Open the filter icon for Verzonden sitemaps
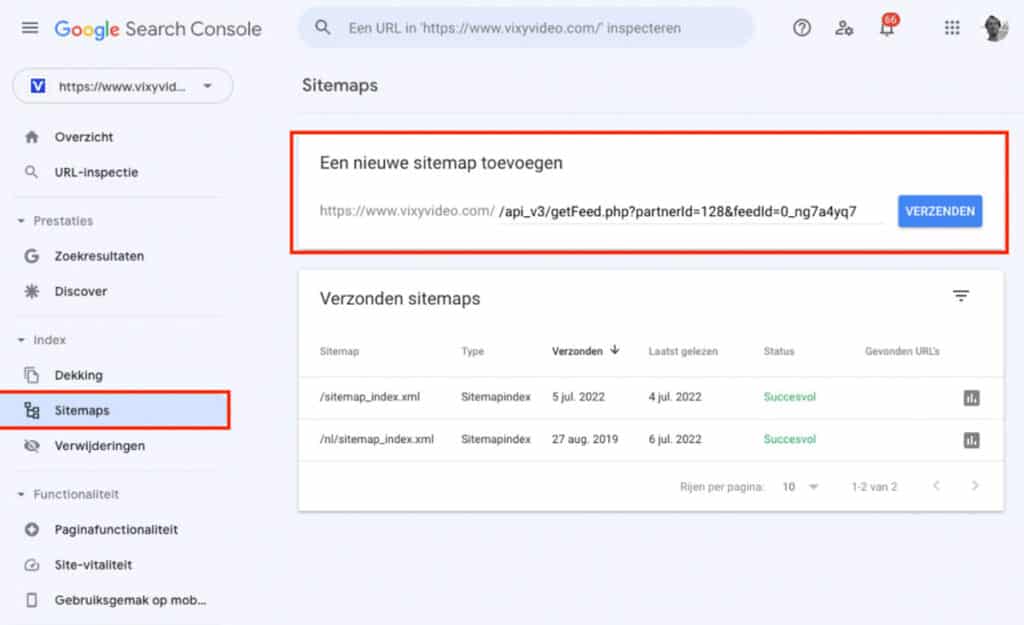Image resolution: width=1024 pixels, height=625 pixels. (961, 296)
